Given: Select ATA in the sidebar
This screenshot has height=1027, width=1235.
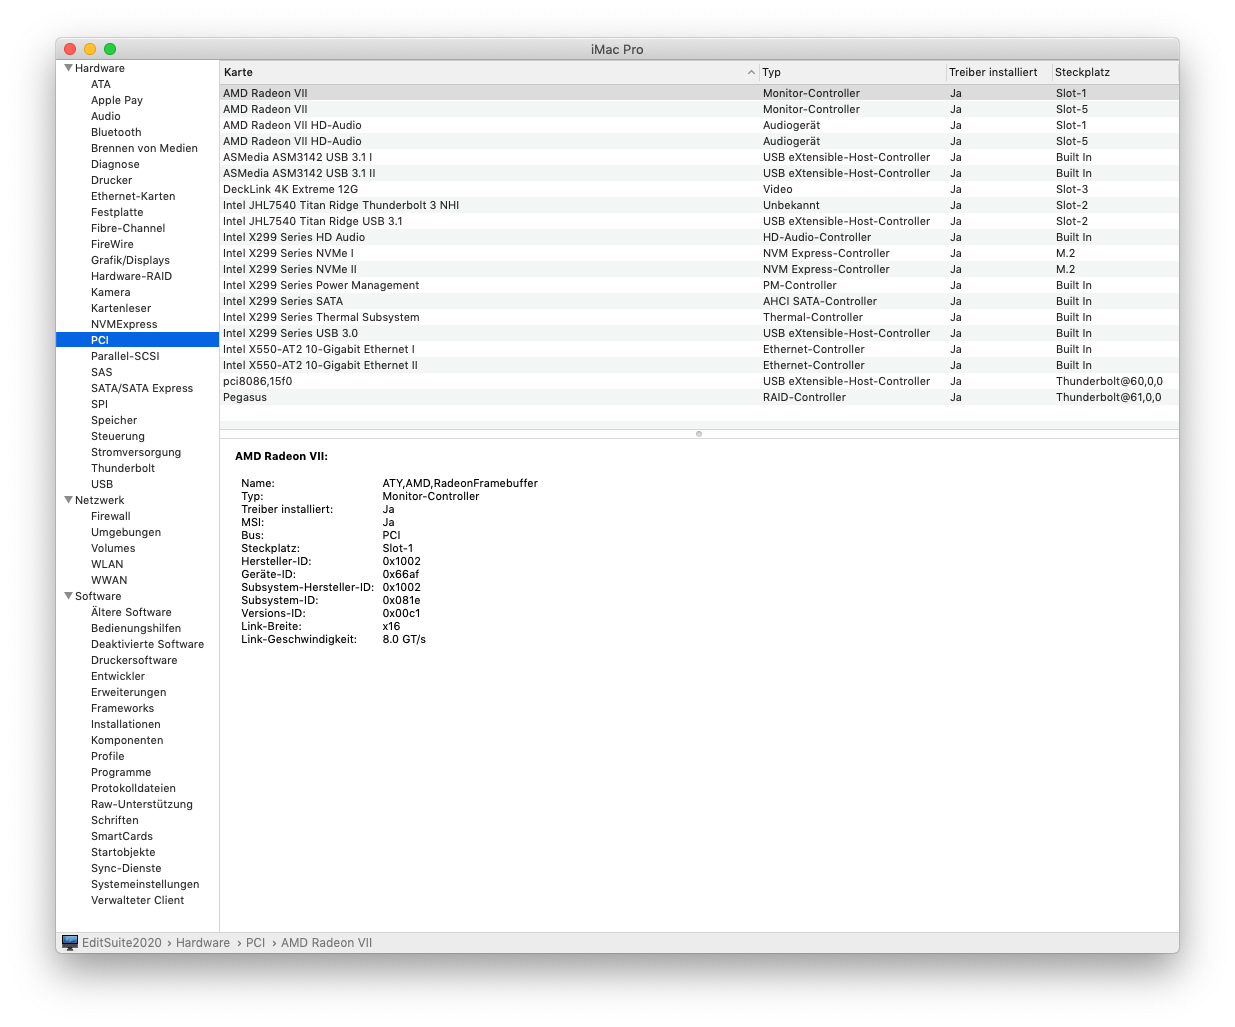Looking at the screenshot, I should 101,84.
